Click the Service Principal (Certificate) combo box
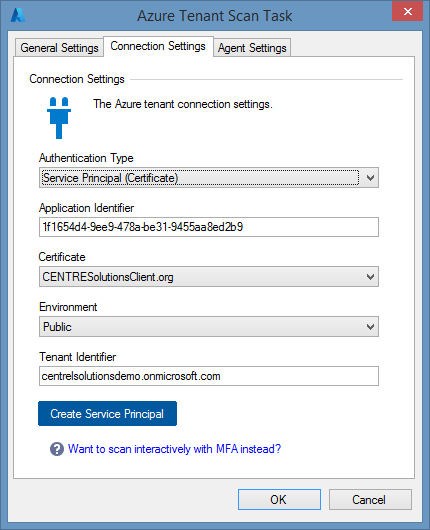Image resolution: width=430 pixels, height=530 pixels. [x=209, y=177]
